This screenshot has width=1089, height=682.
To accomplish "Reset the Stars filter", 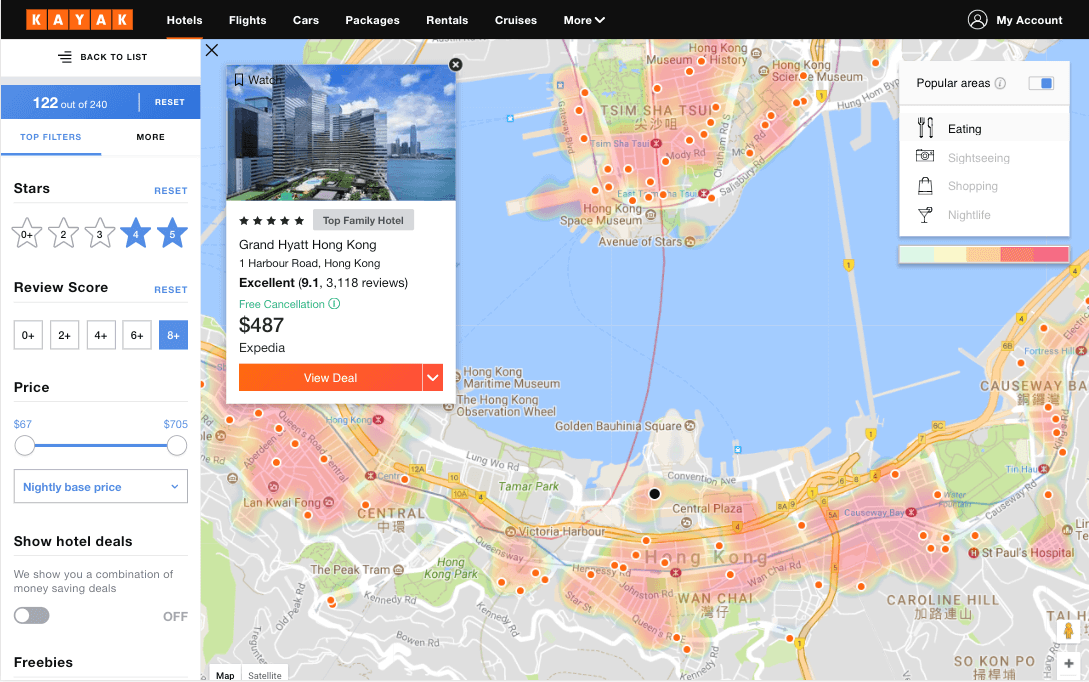I will 171,190.
